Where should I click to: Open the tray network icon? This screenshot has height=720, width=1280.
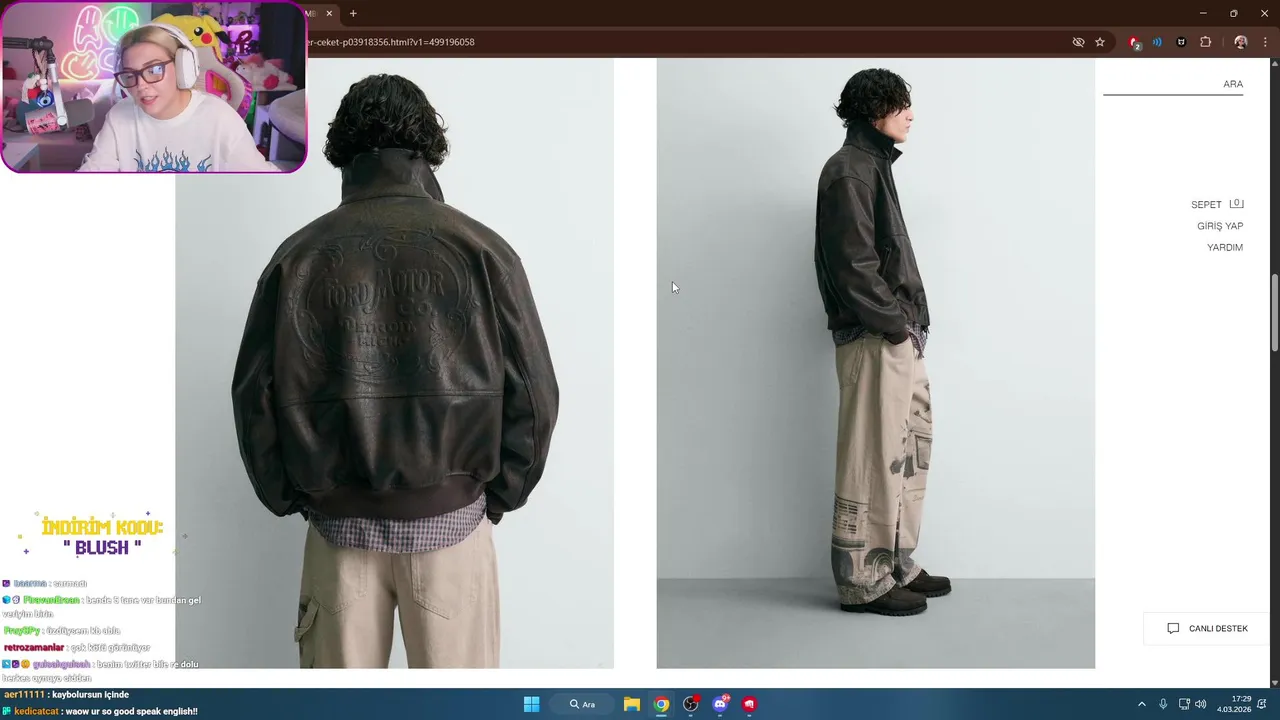pos(1184,704)
